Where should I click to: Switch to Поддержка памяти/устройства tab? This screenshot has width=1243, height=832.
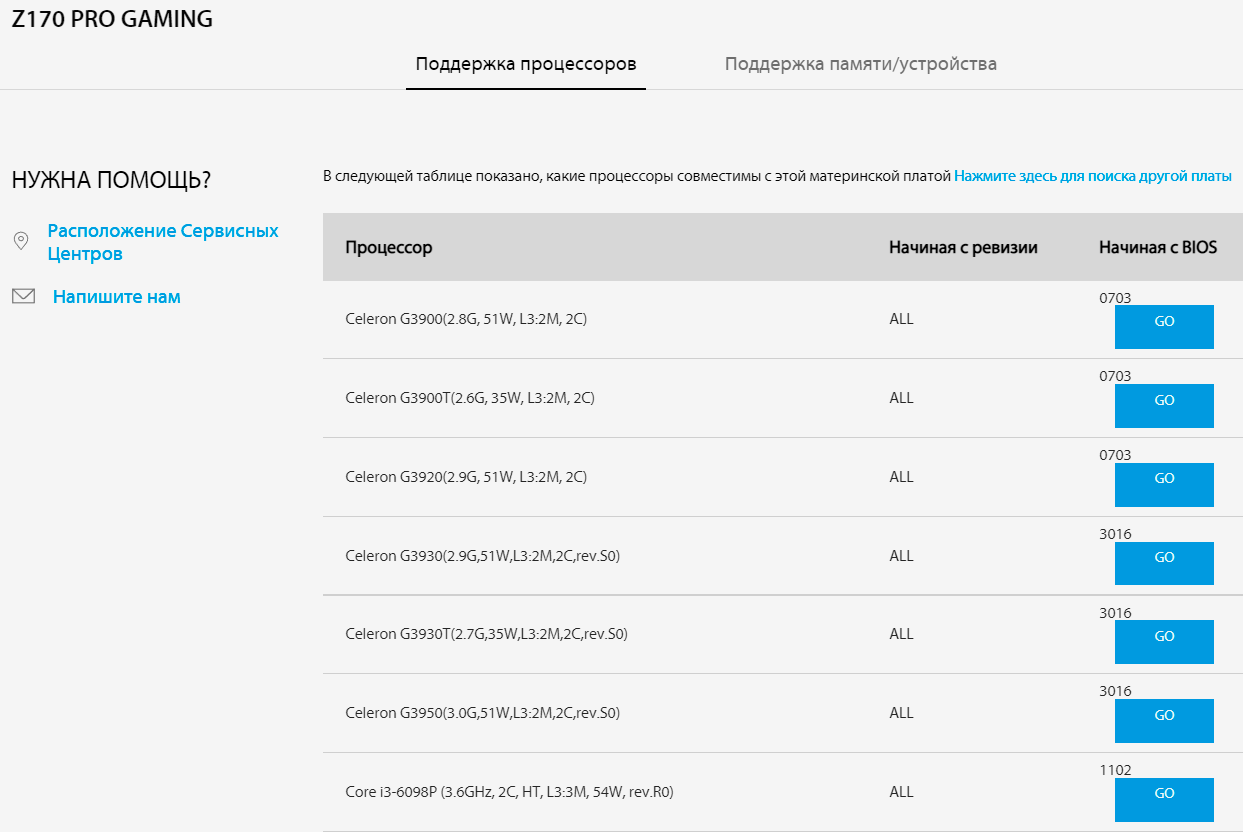[860, 64]
